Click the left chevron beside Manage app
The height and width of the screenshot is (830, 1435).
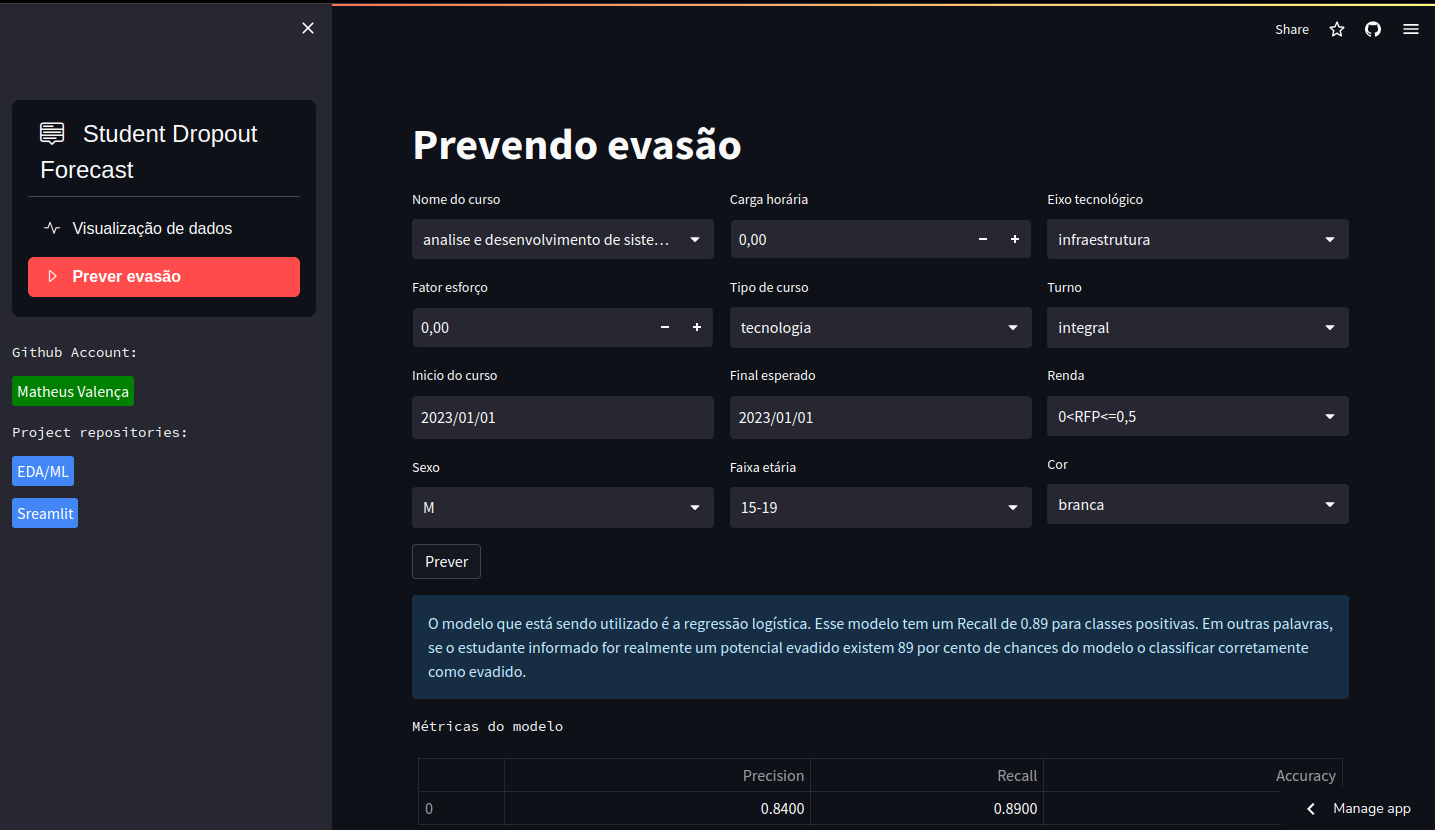click(x=1311, y=808)
